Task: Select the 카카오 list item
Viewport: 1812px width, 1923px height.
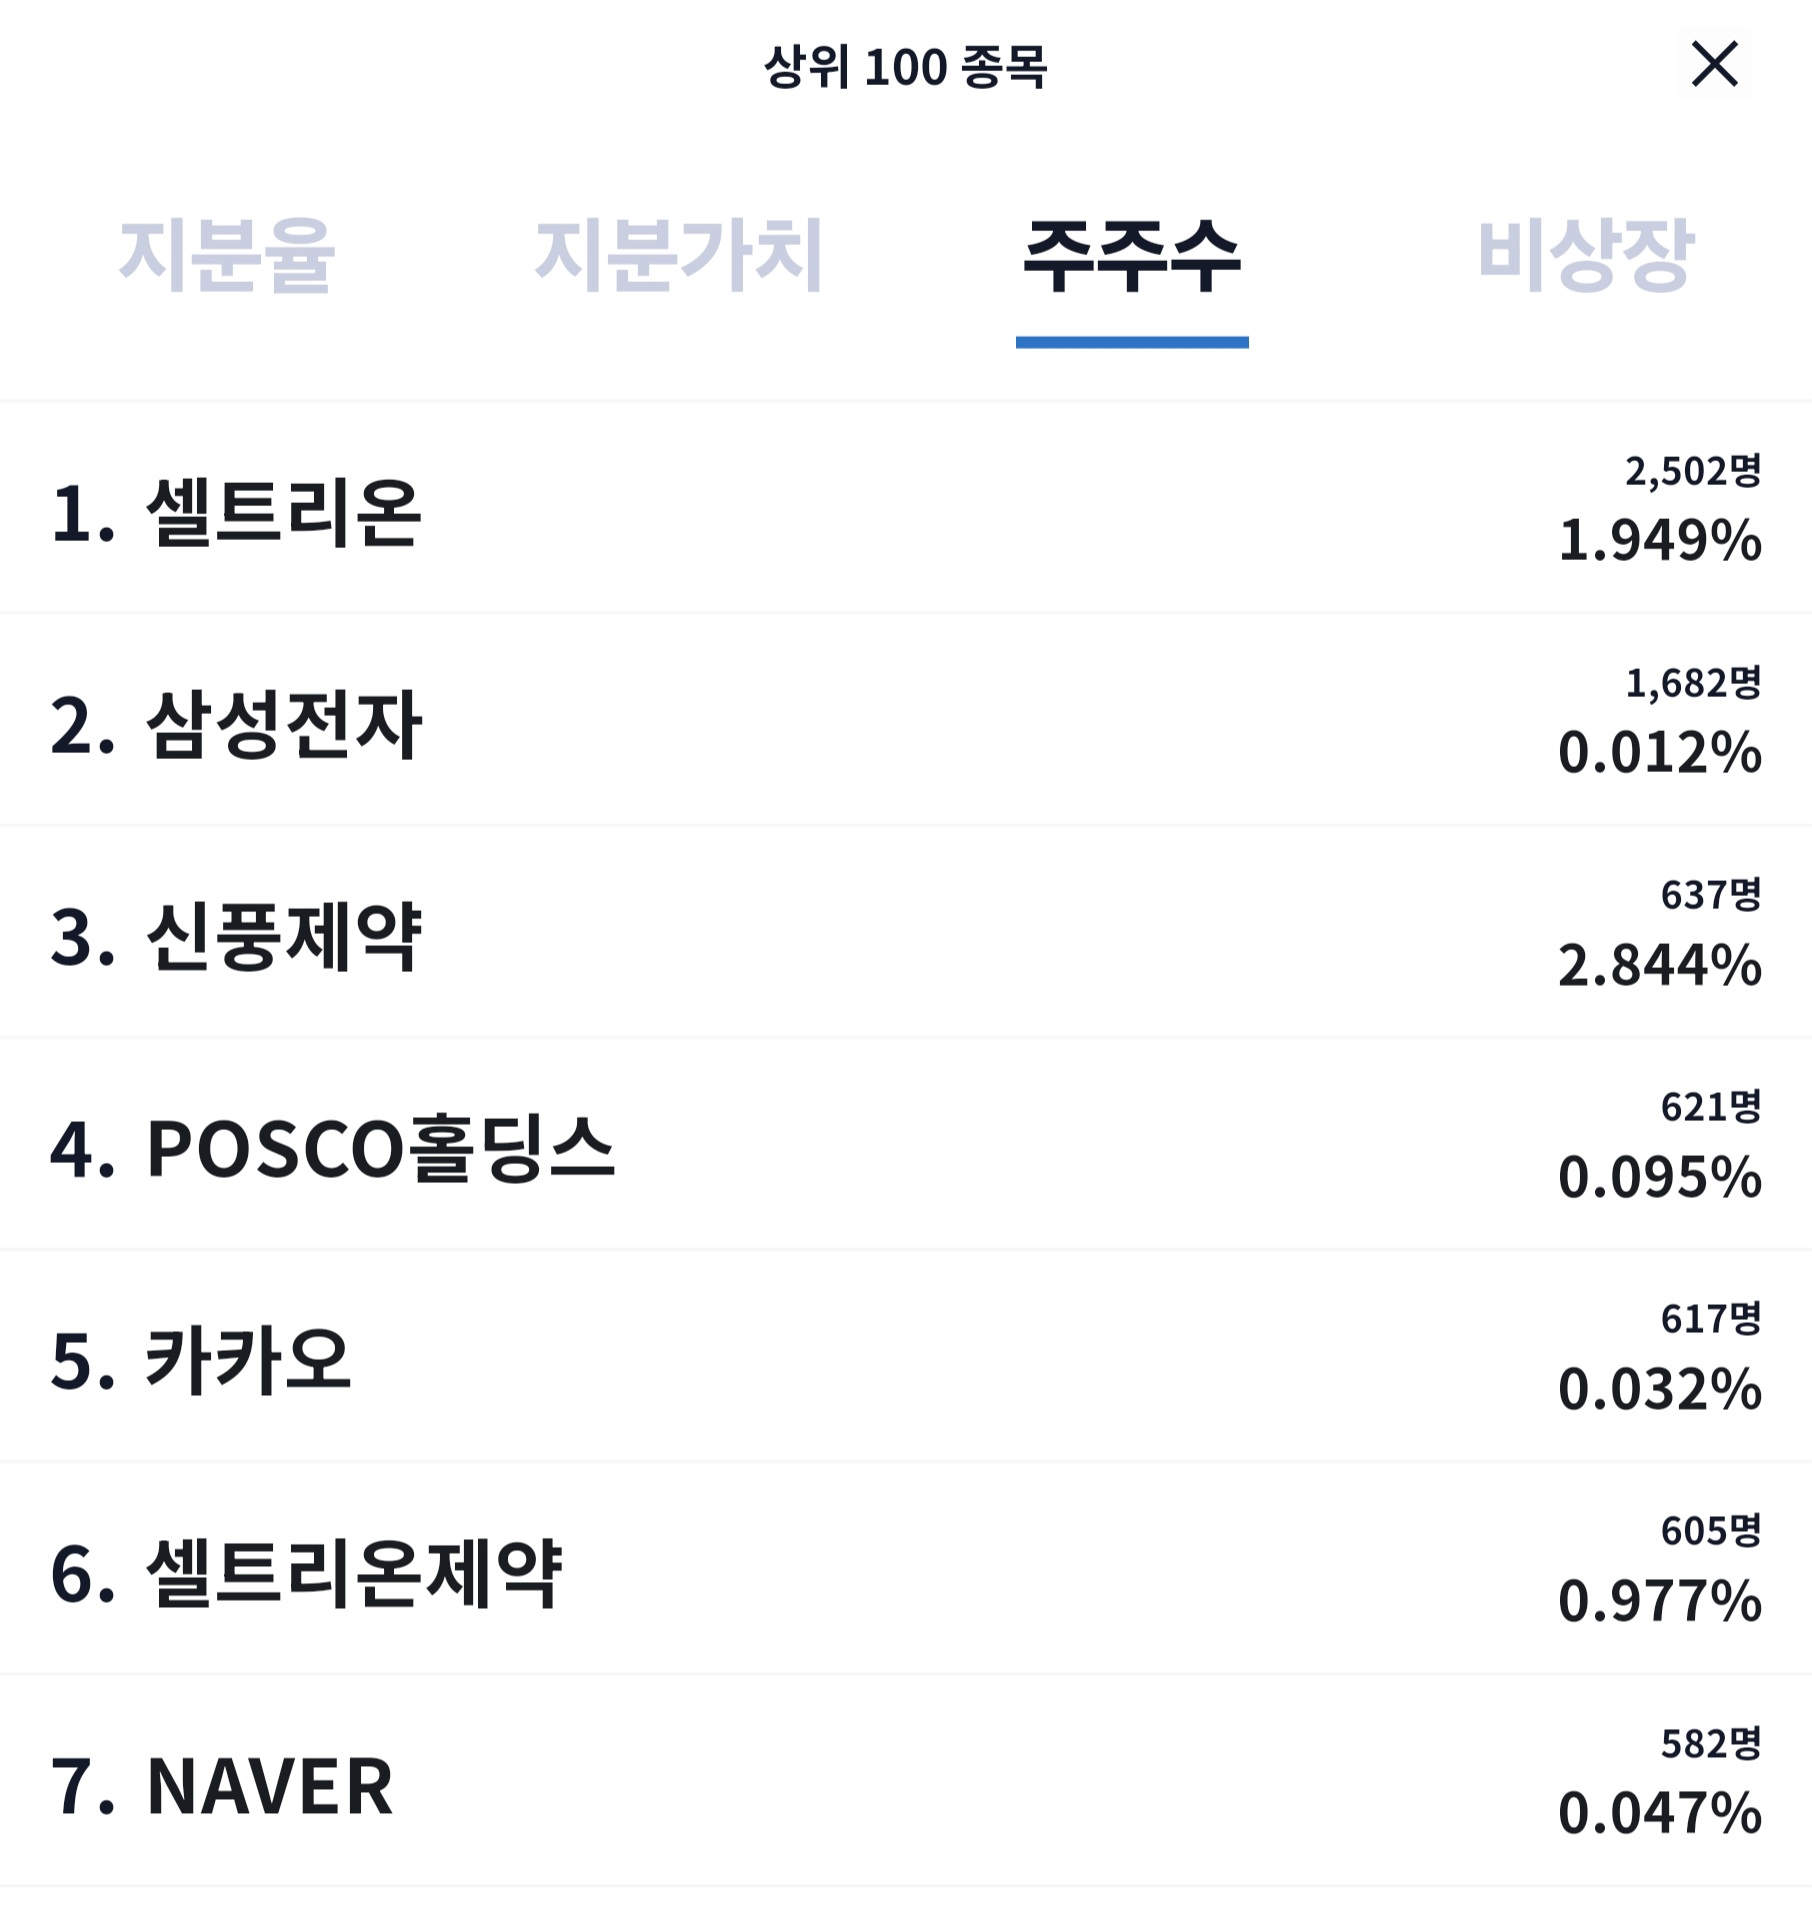Action: tap(906, 1356)
